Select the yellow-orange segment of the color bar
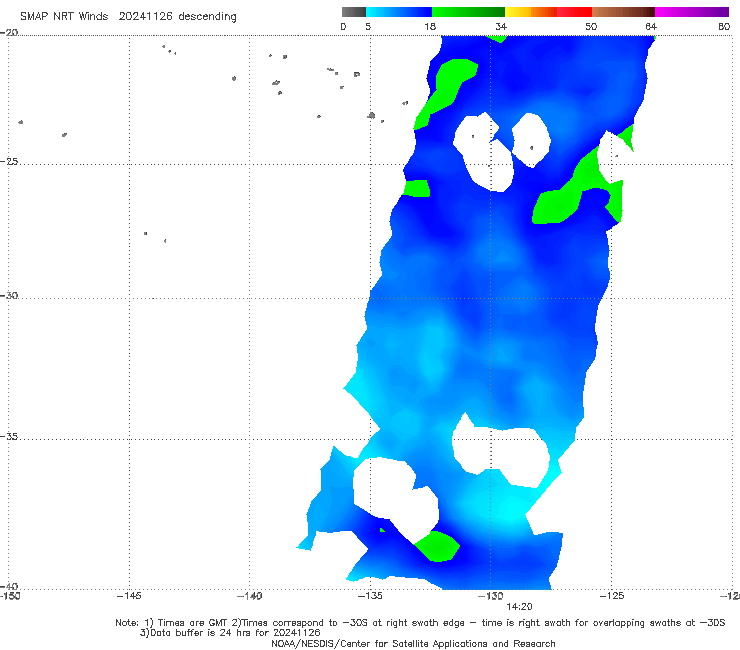Viewport: 740px width, 650px height. 531,12
